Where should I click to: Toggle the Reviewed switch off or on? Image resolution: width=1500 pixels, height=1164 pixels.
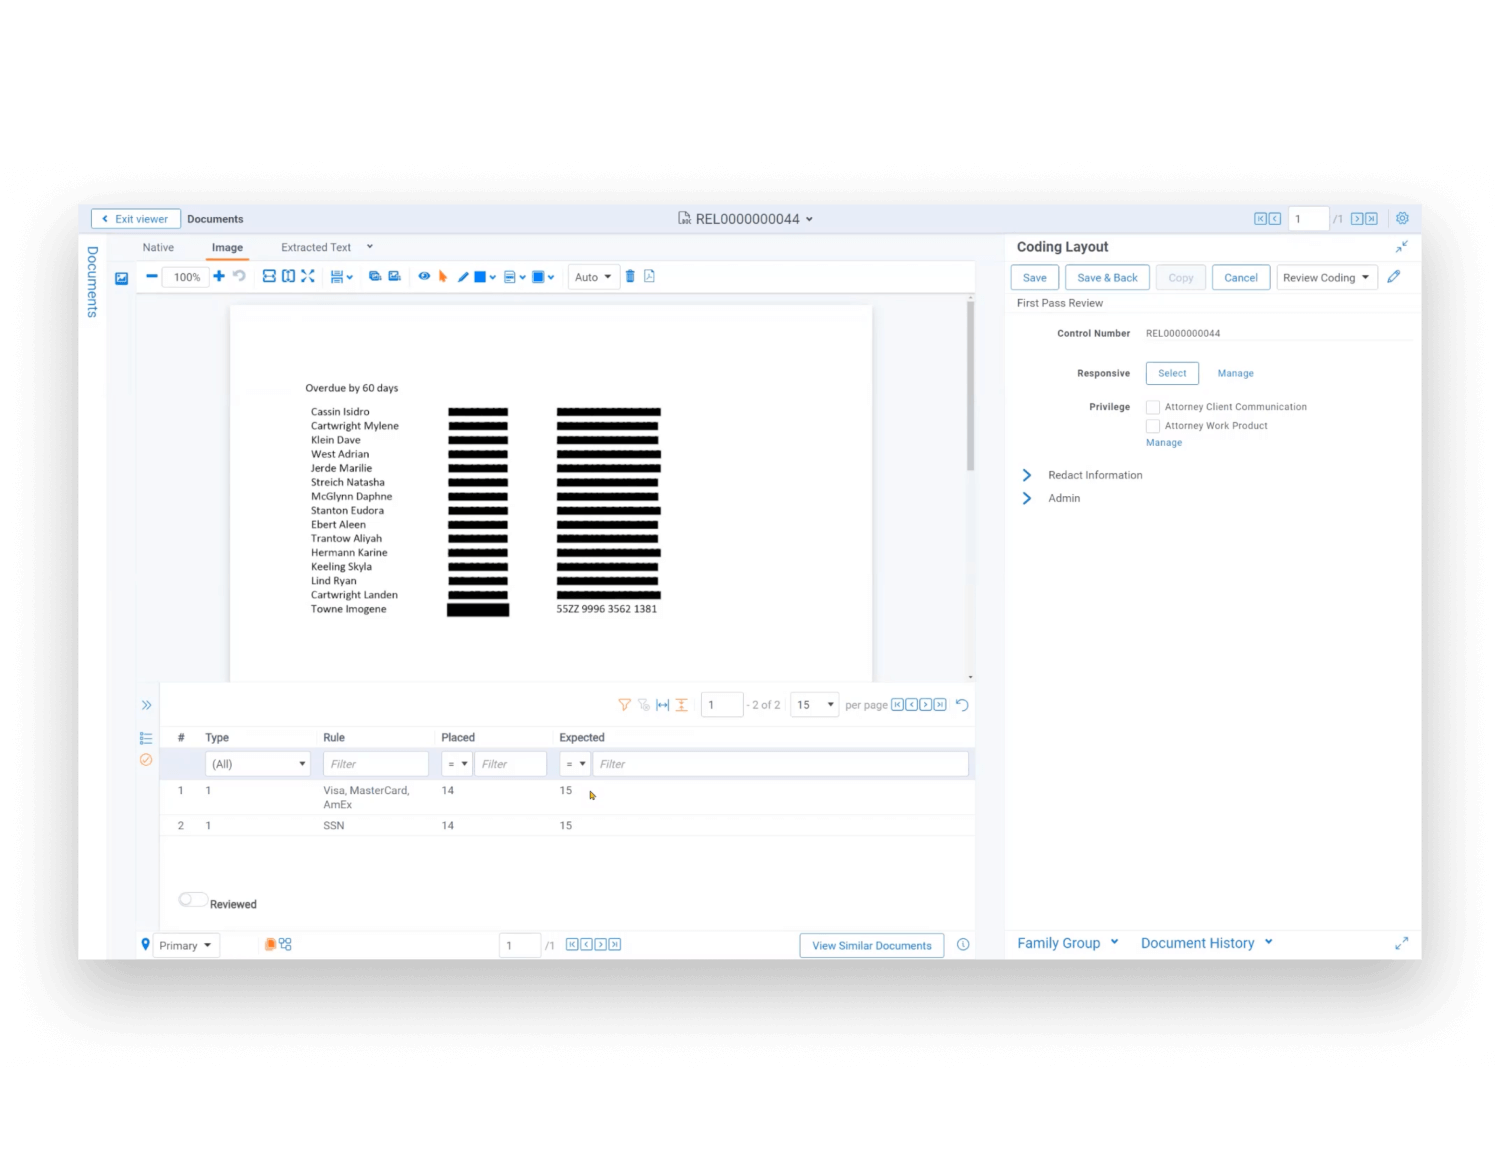pyautogui.click(x=193, y=900)
